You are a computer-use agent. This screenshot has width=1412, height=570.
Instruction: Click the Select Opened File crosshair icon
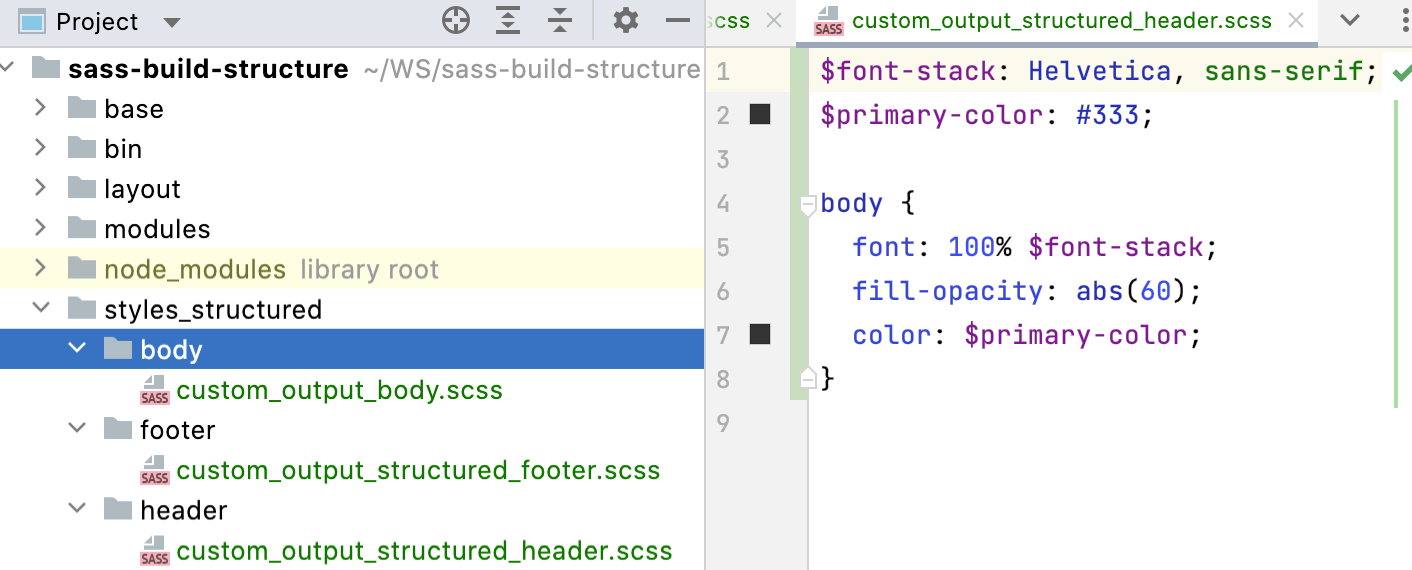coord(456,21)
